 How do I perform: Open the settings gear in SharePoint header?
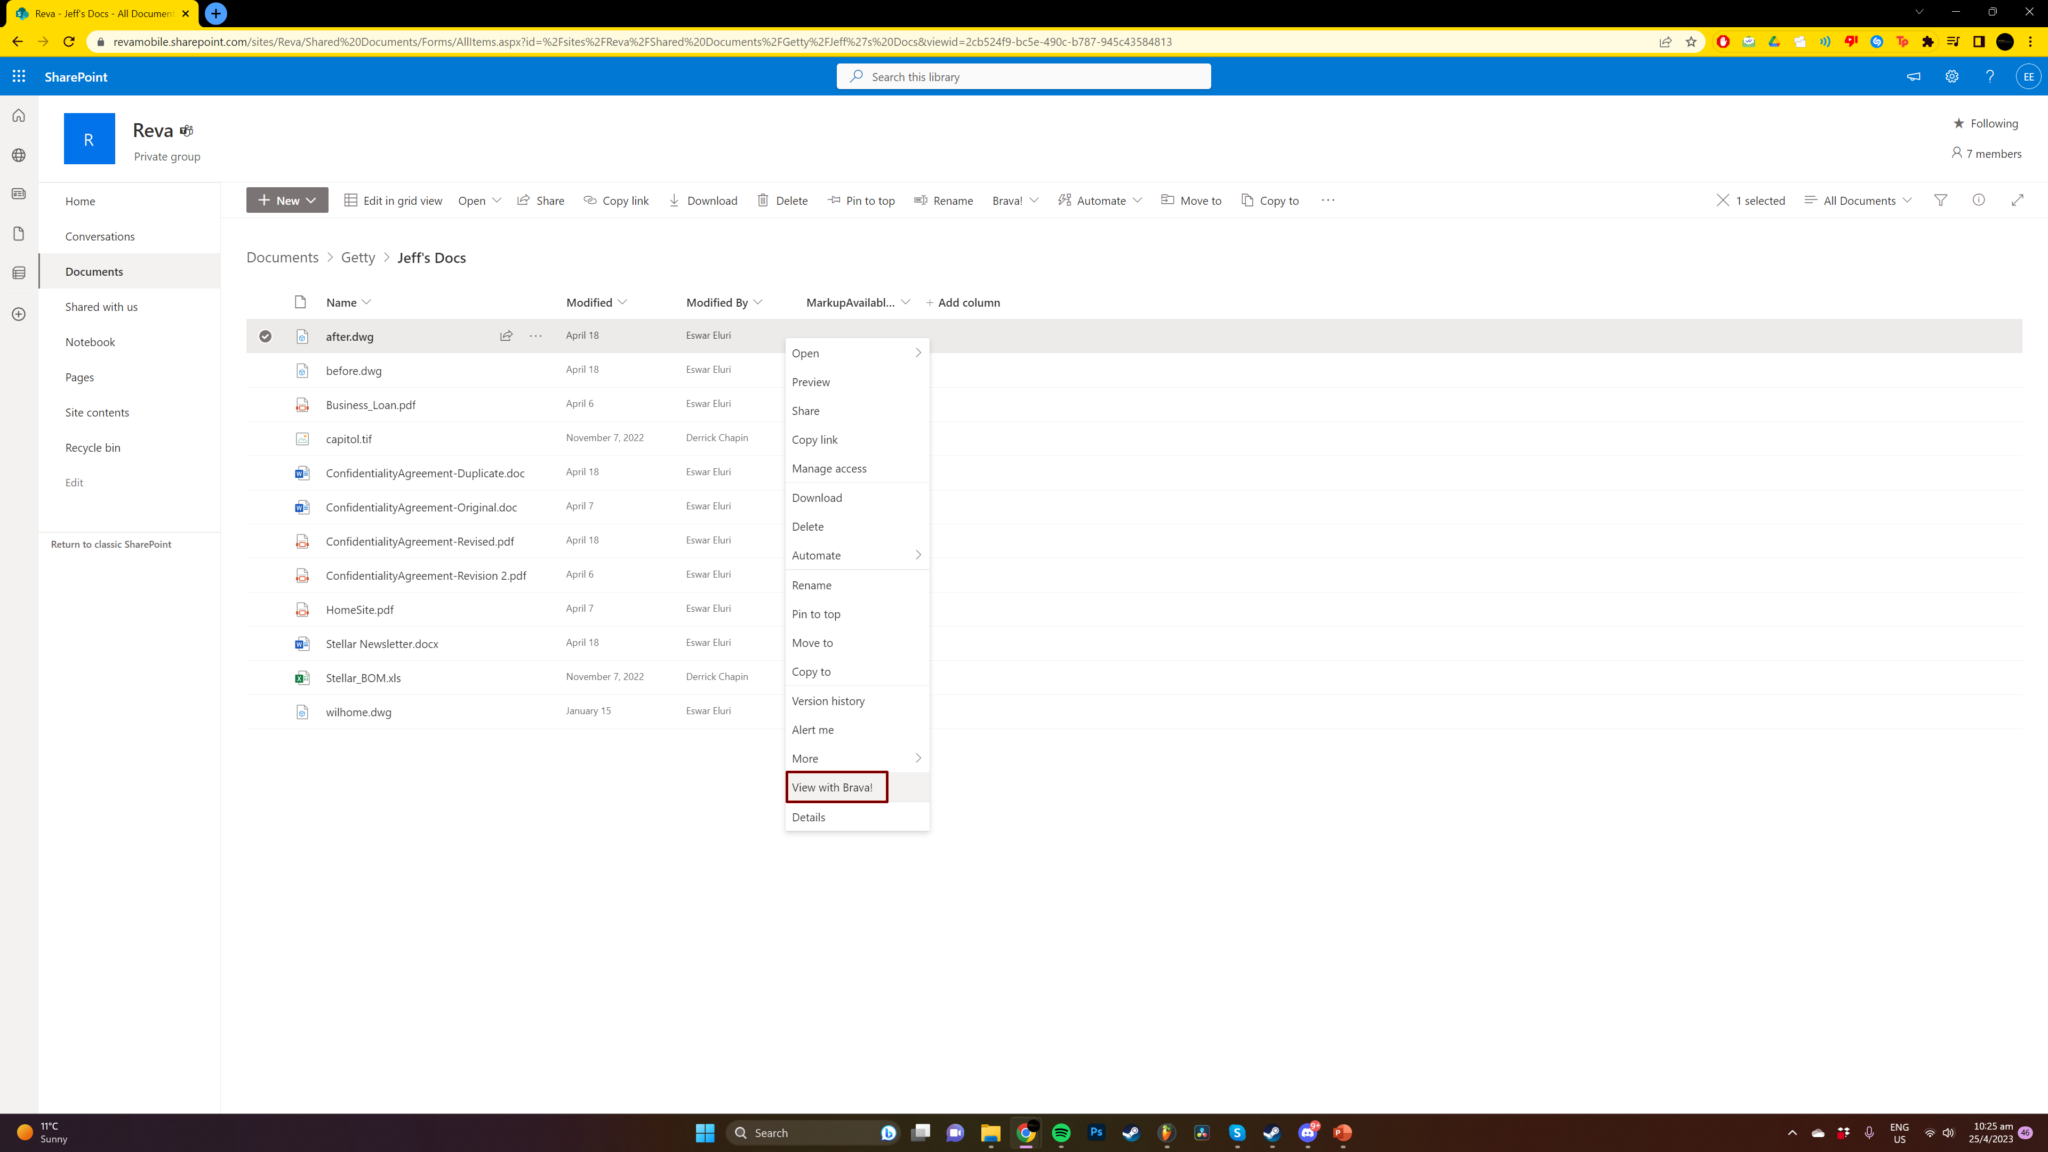1951,76
